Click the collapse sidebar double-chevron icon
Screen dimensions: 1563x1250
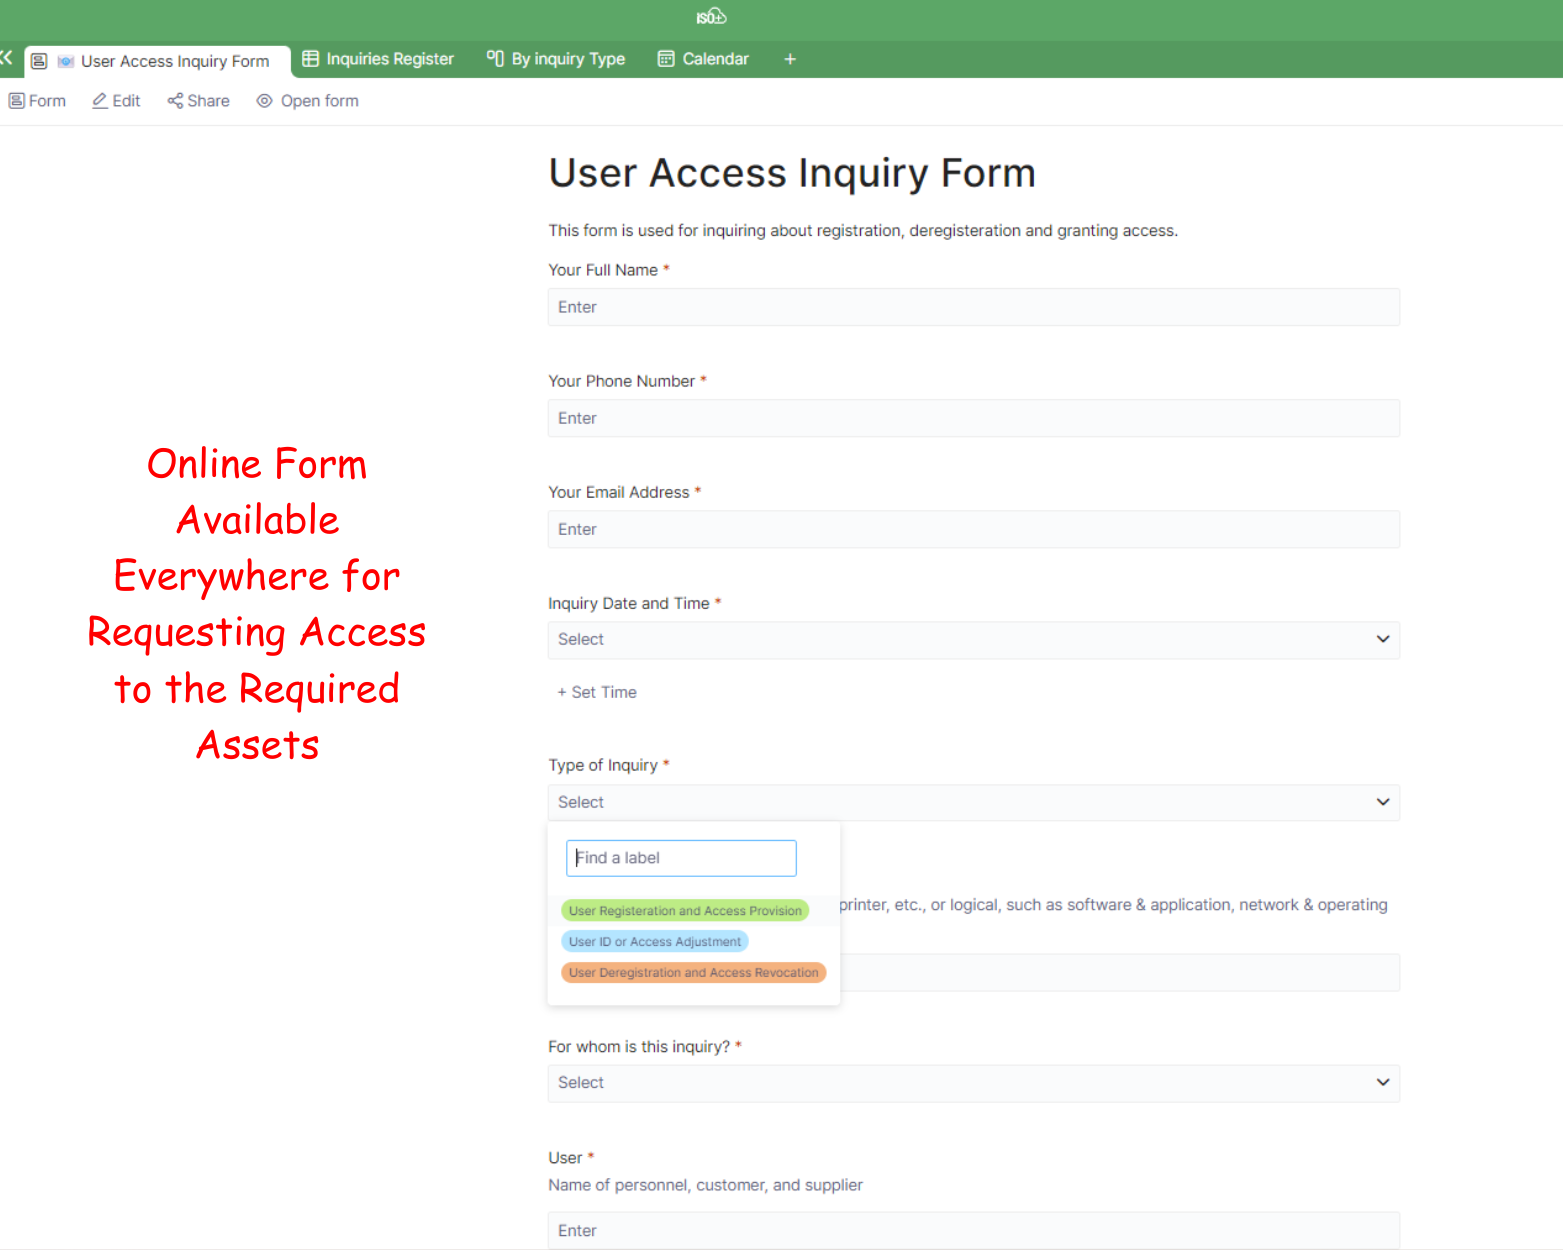(x=6, y=58)
